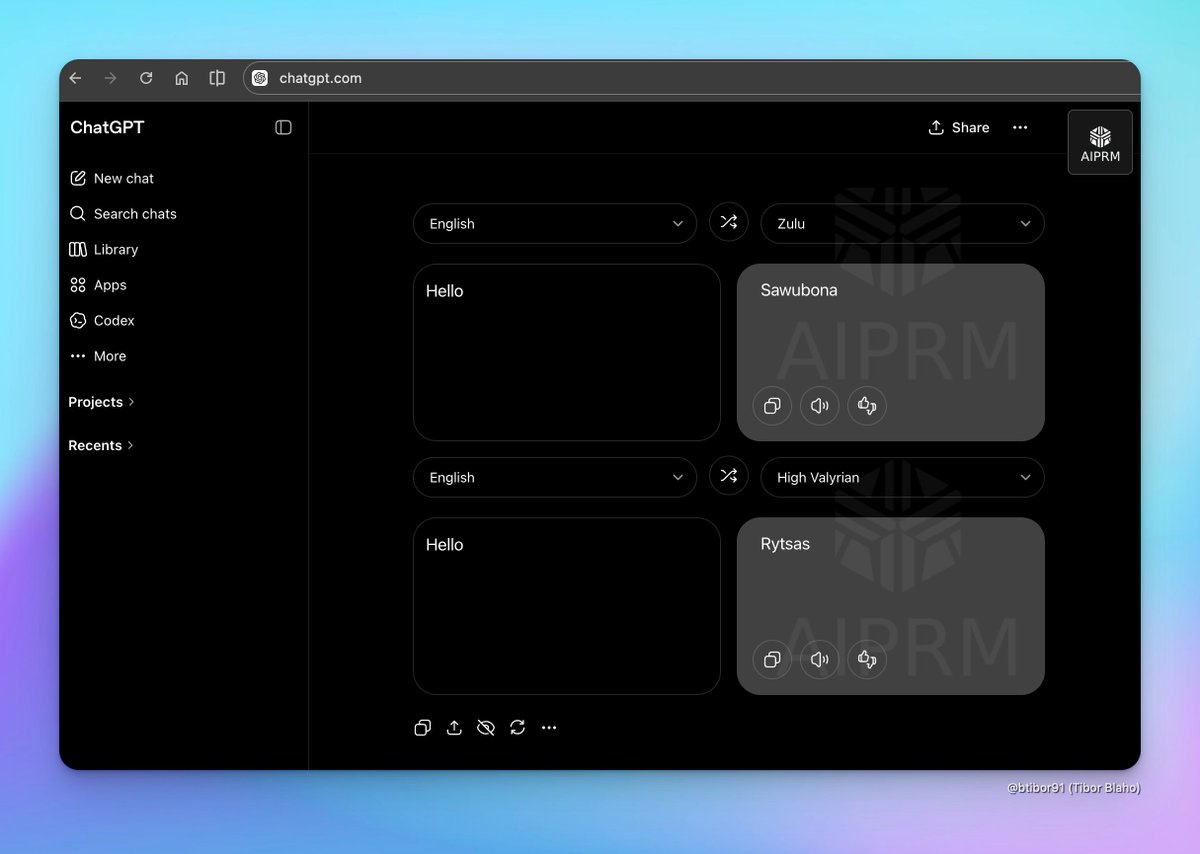Start a New chat
This screenshot has height=854, width=1200.
[x=111, y=178]
